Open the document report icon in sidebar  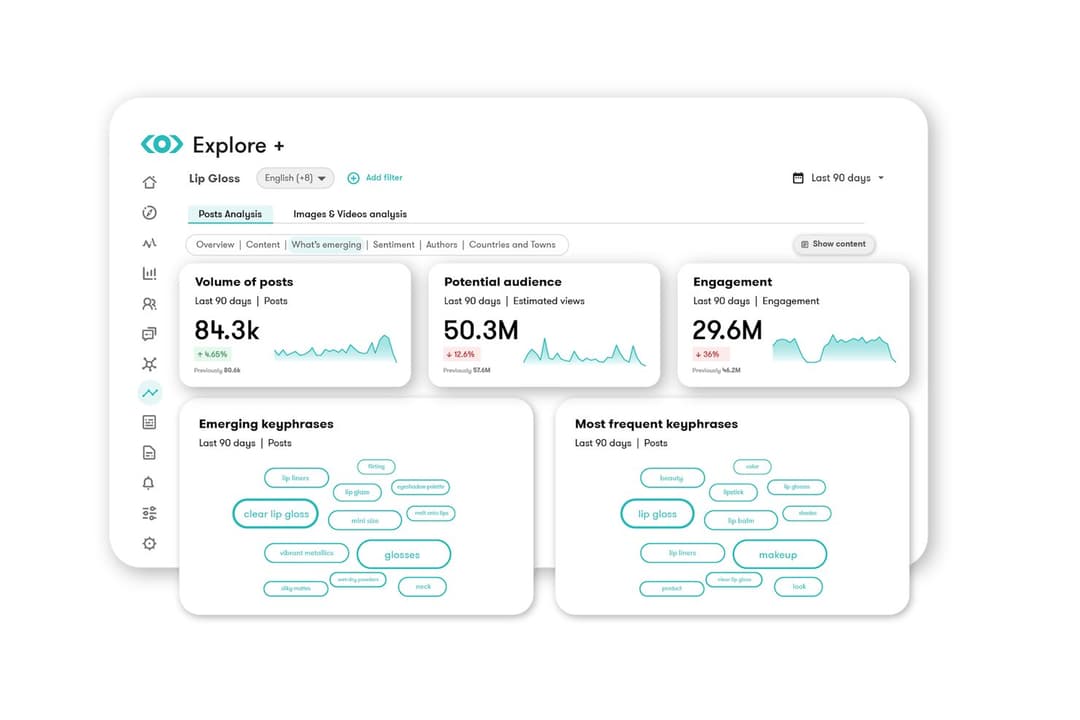pyautogui.click(x=149, y=452)
